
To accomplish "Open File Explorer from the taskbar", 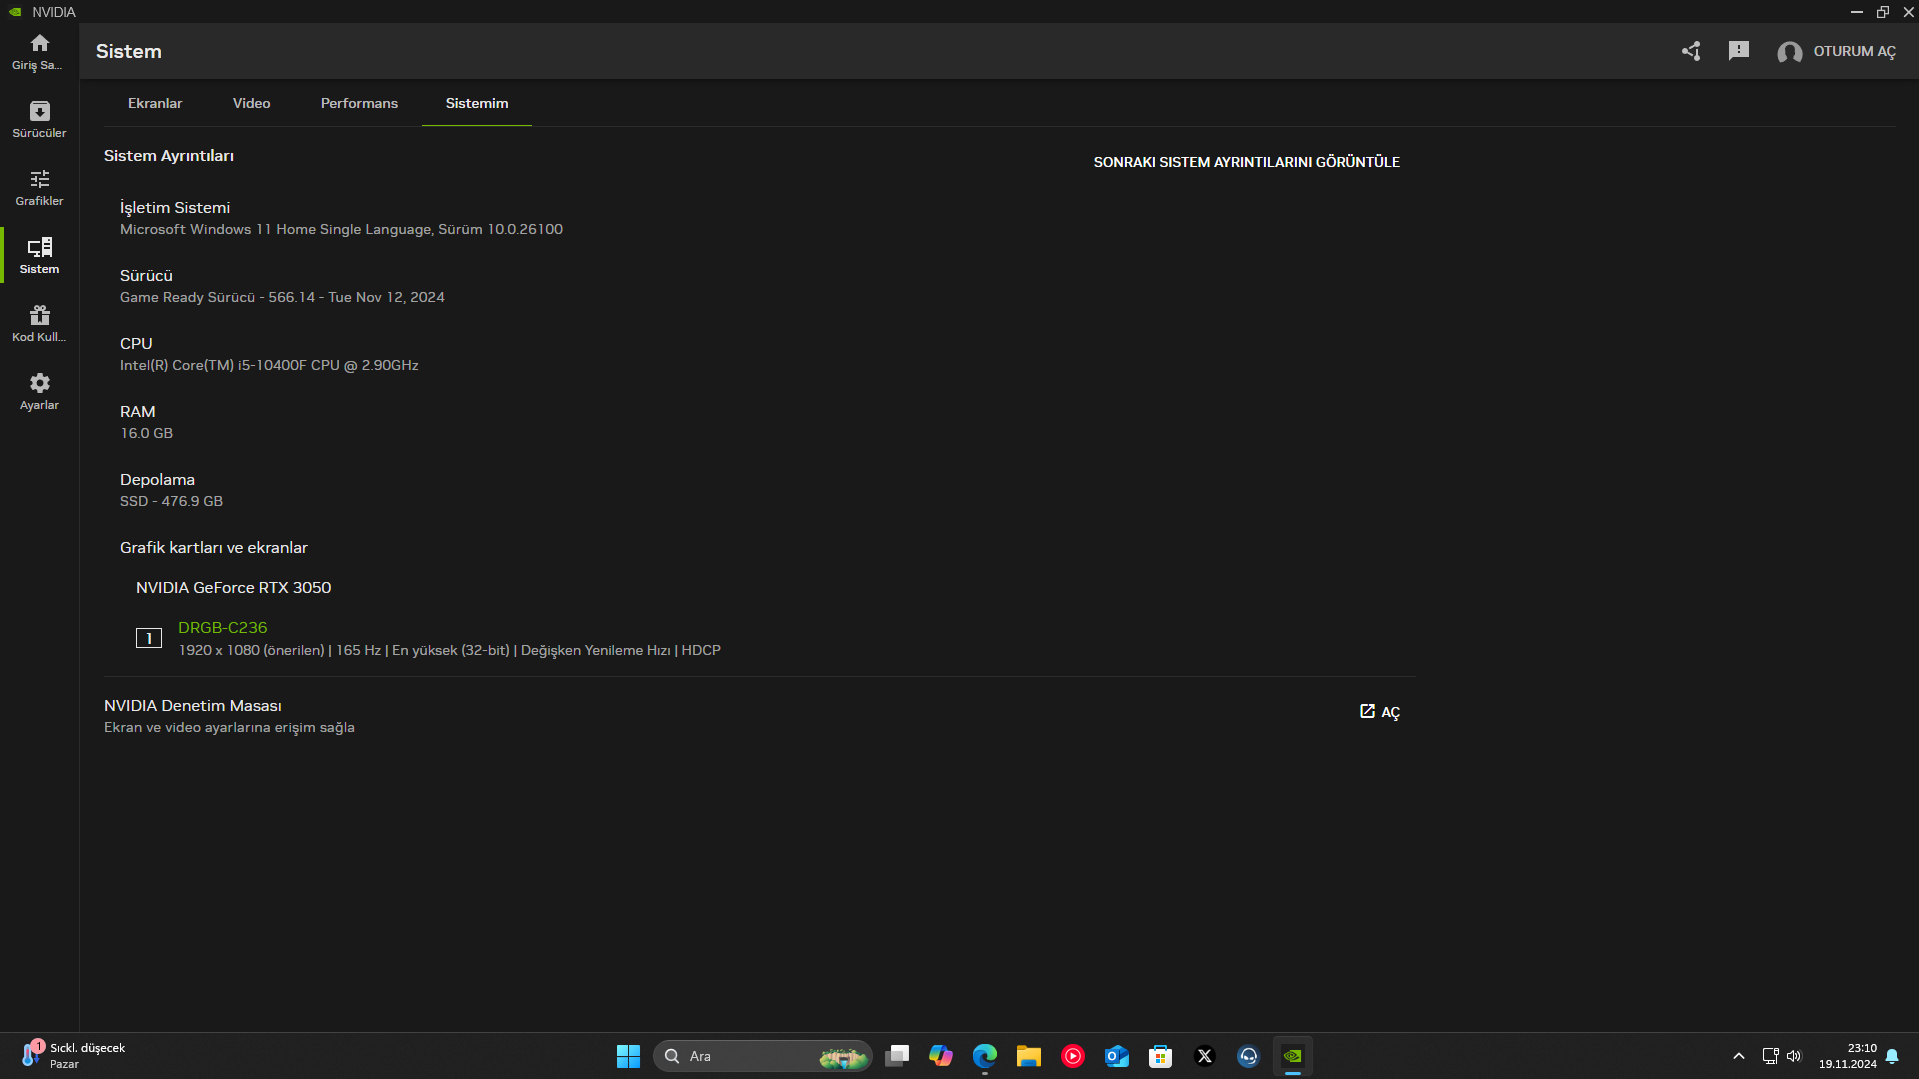I will point(1029,1056).
